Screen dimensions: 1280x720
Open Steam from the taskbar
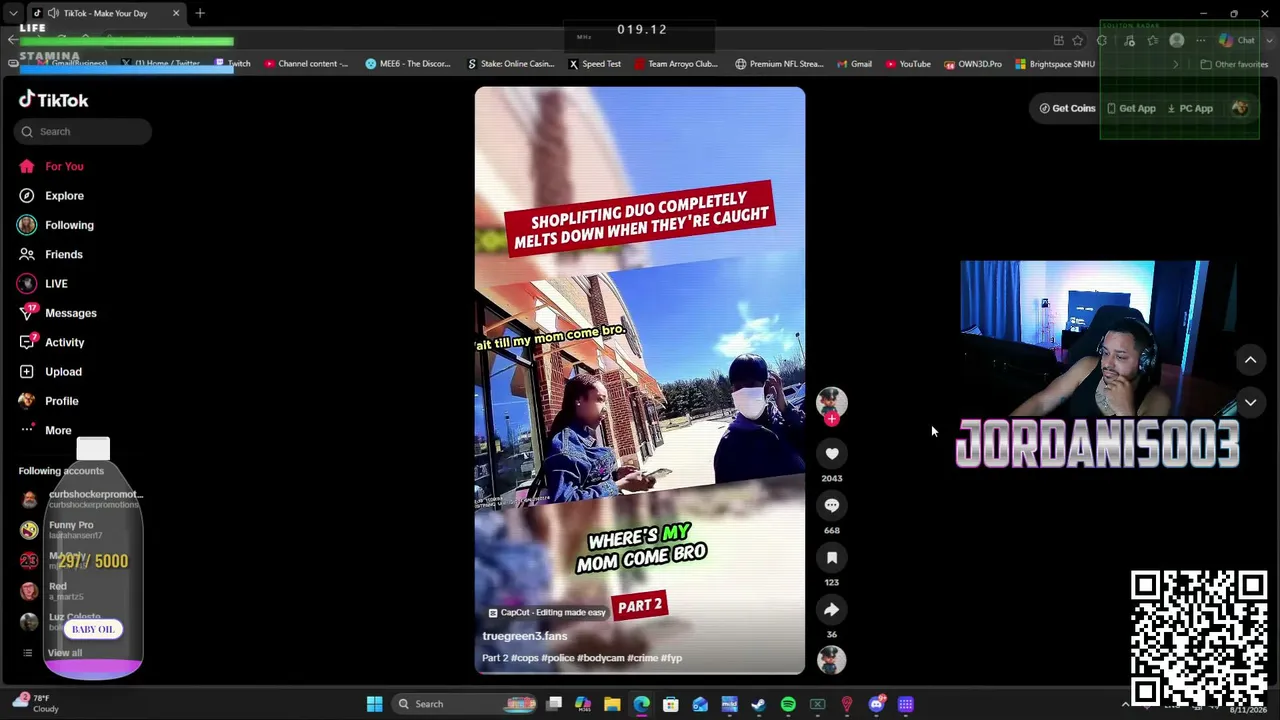[759, 704]
